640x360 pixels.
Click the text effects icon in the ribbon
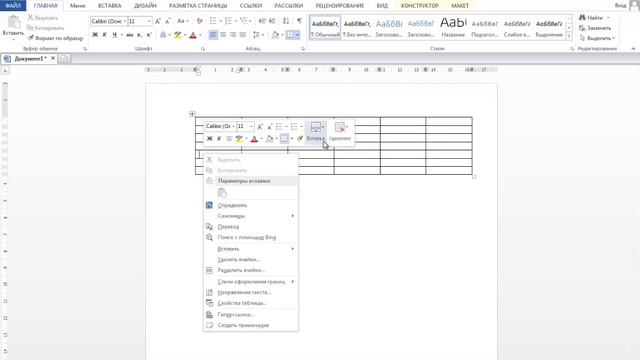point(163,35)
